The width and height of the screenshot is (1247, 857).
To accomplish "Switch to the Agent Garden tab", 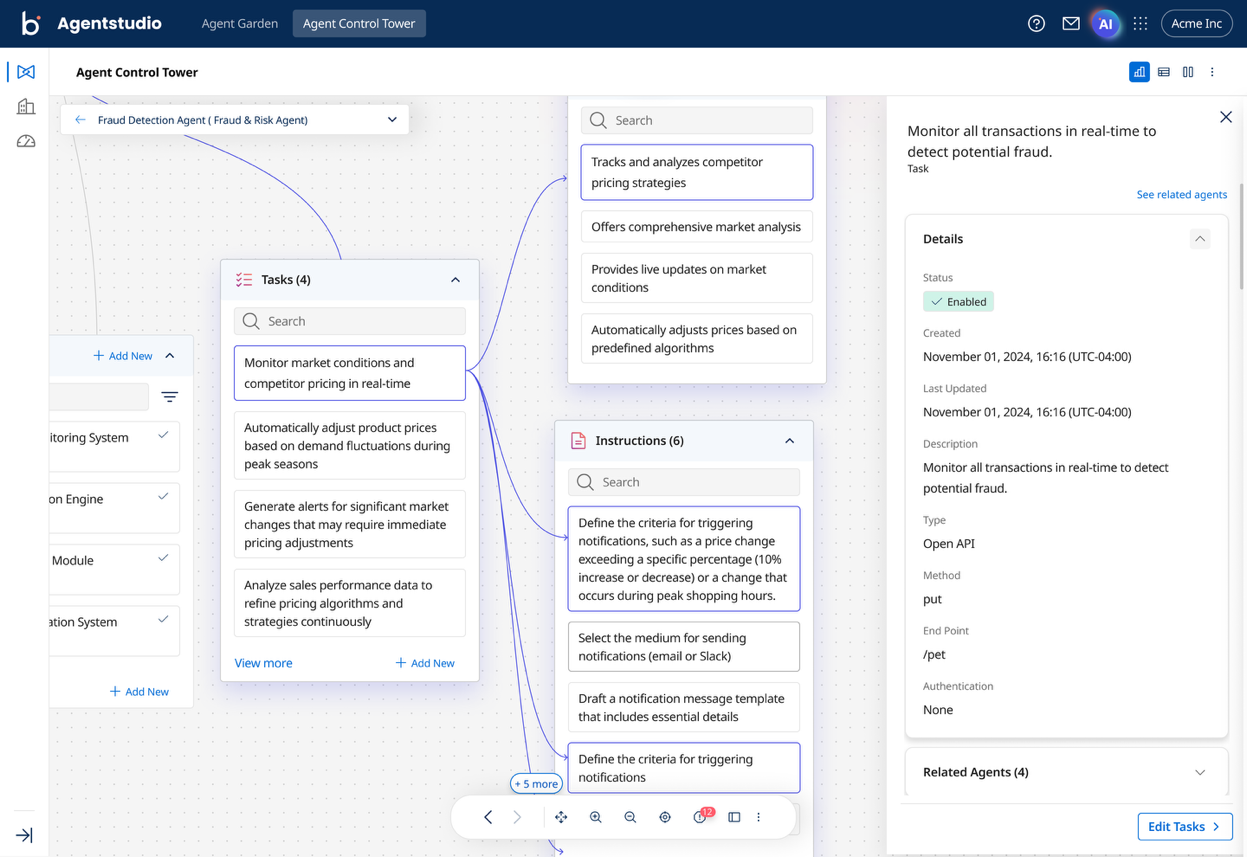I will click(x=240, y=23).
